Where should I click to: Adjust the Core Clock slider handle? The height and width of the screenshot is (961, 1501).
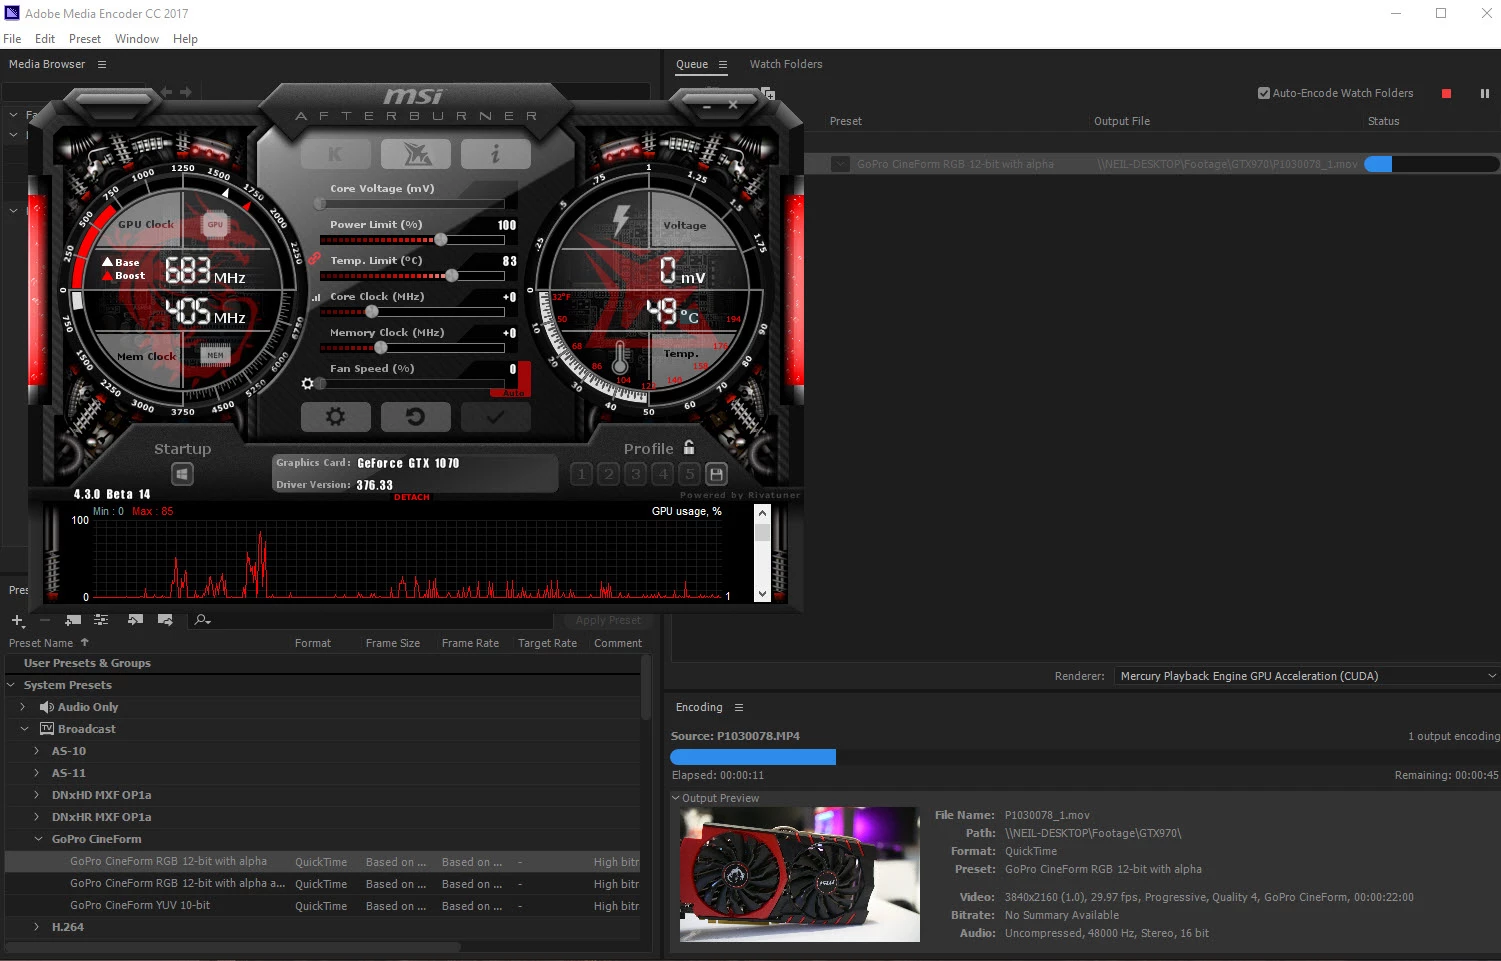pyautogui.click(x=372, y=312)
